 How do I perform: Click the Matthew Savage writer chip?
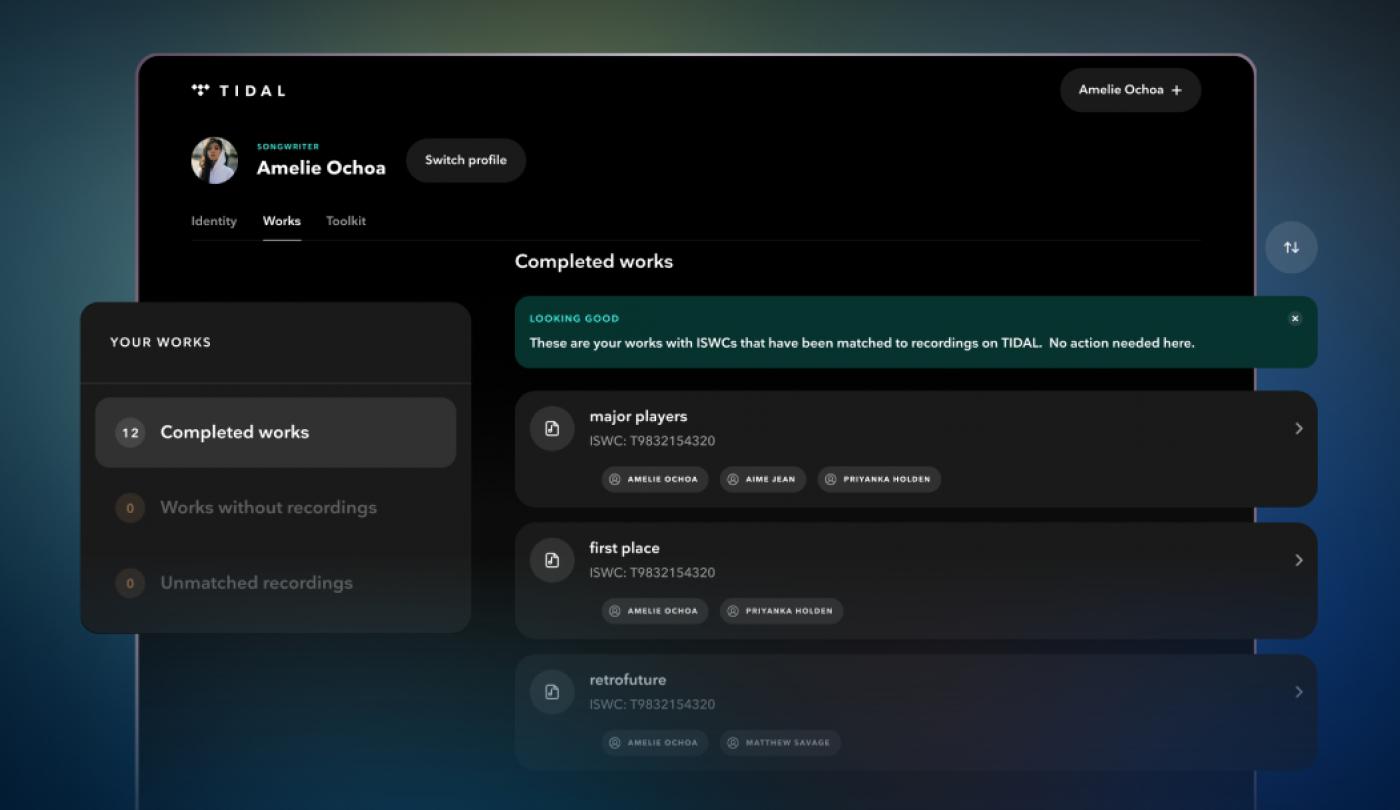pyautogui.click(x=780, y=743)
